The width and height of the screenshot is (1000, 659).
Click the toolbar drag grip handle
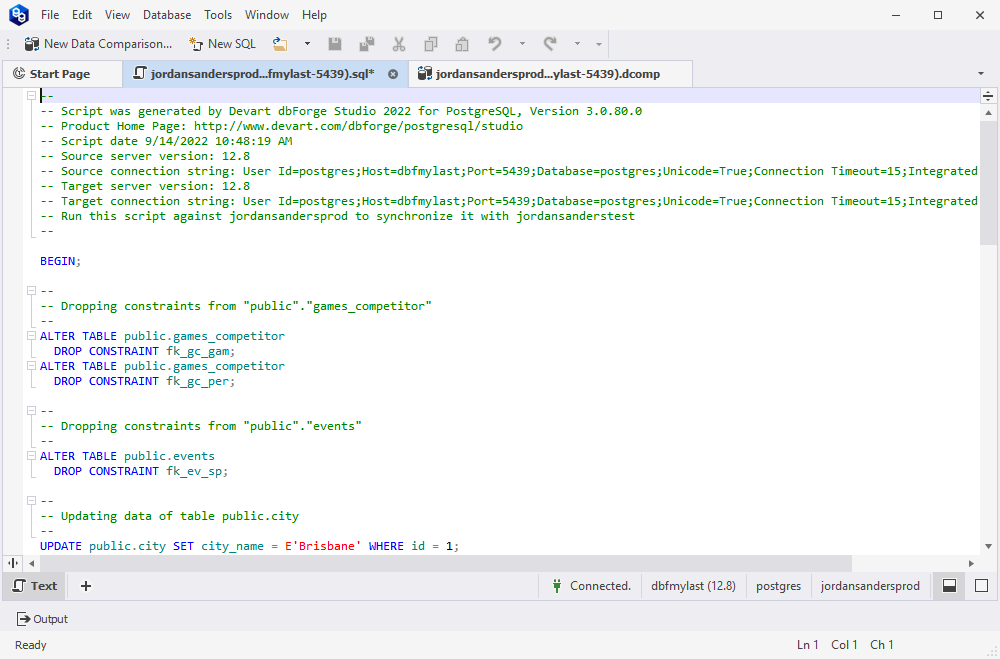(x=8, y=44)
